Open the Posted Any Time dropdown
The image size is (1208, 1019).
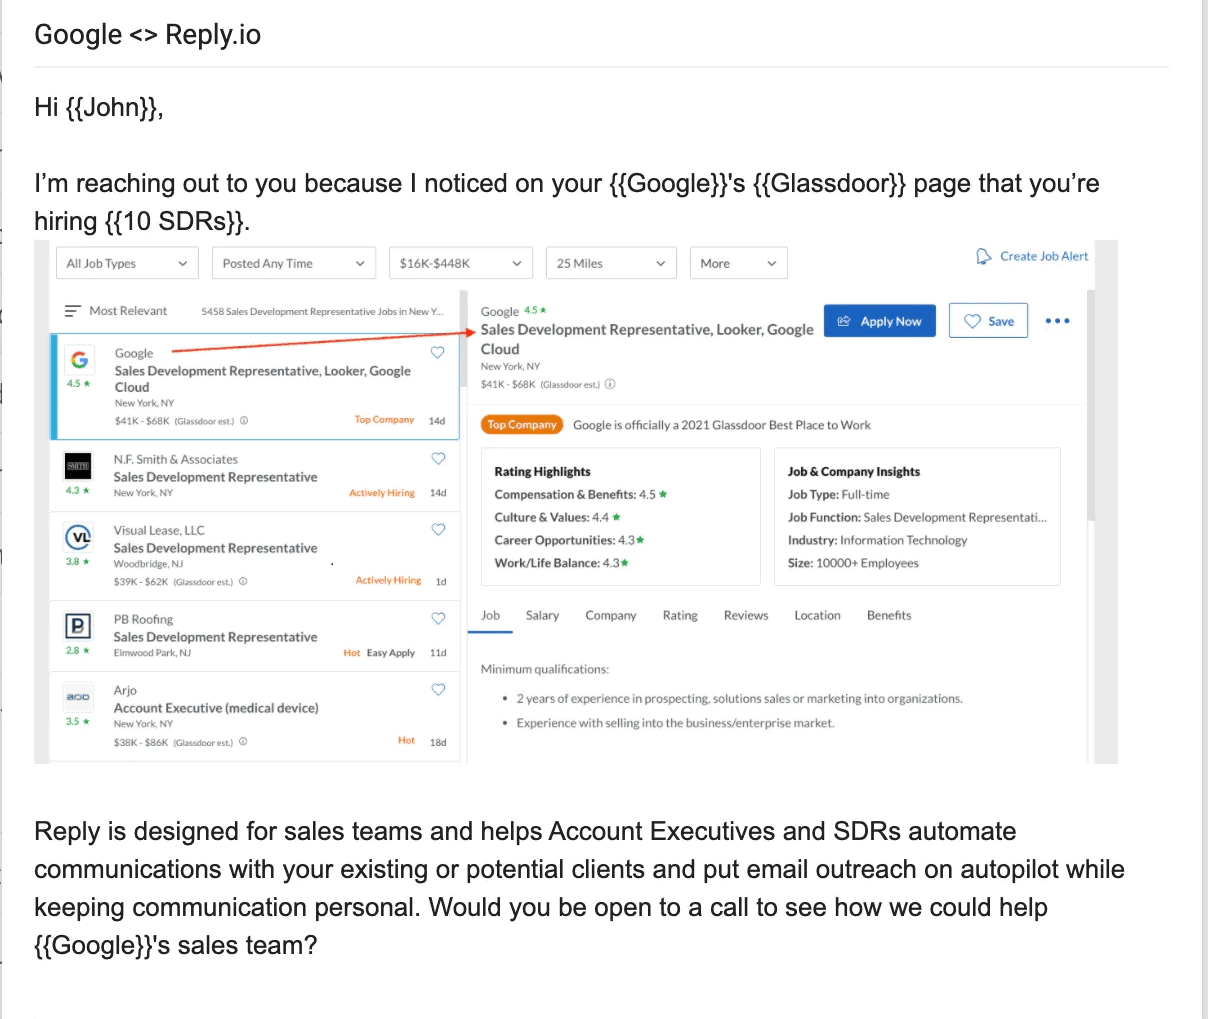pyautogui.click(x=294, y=263)
